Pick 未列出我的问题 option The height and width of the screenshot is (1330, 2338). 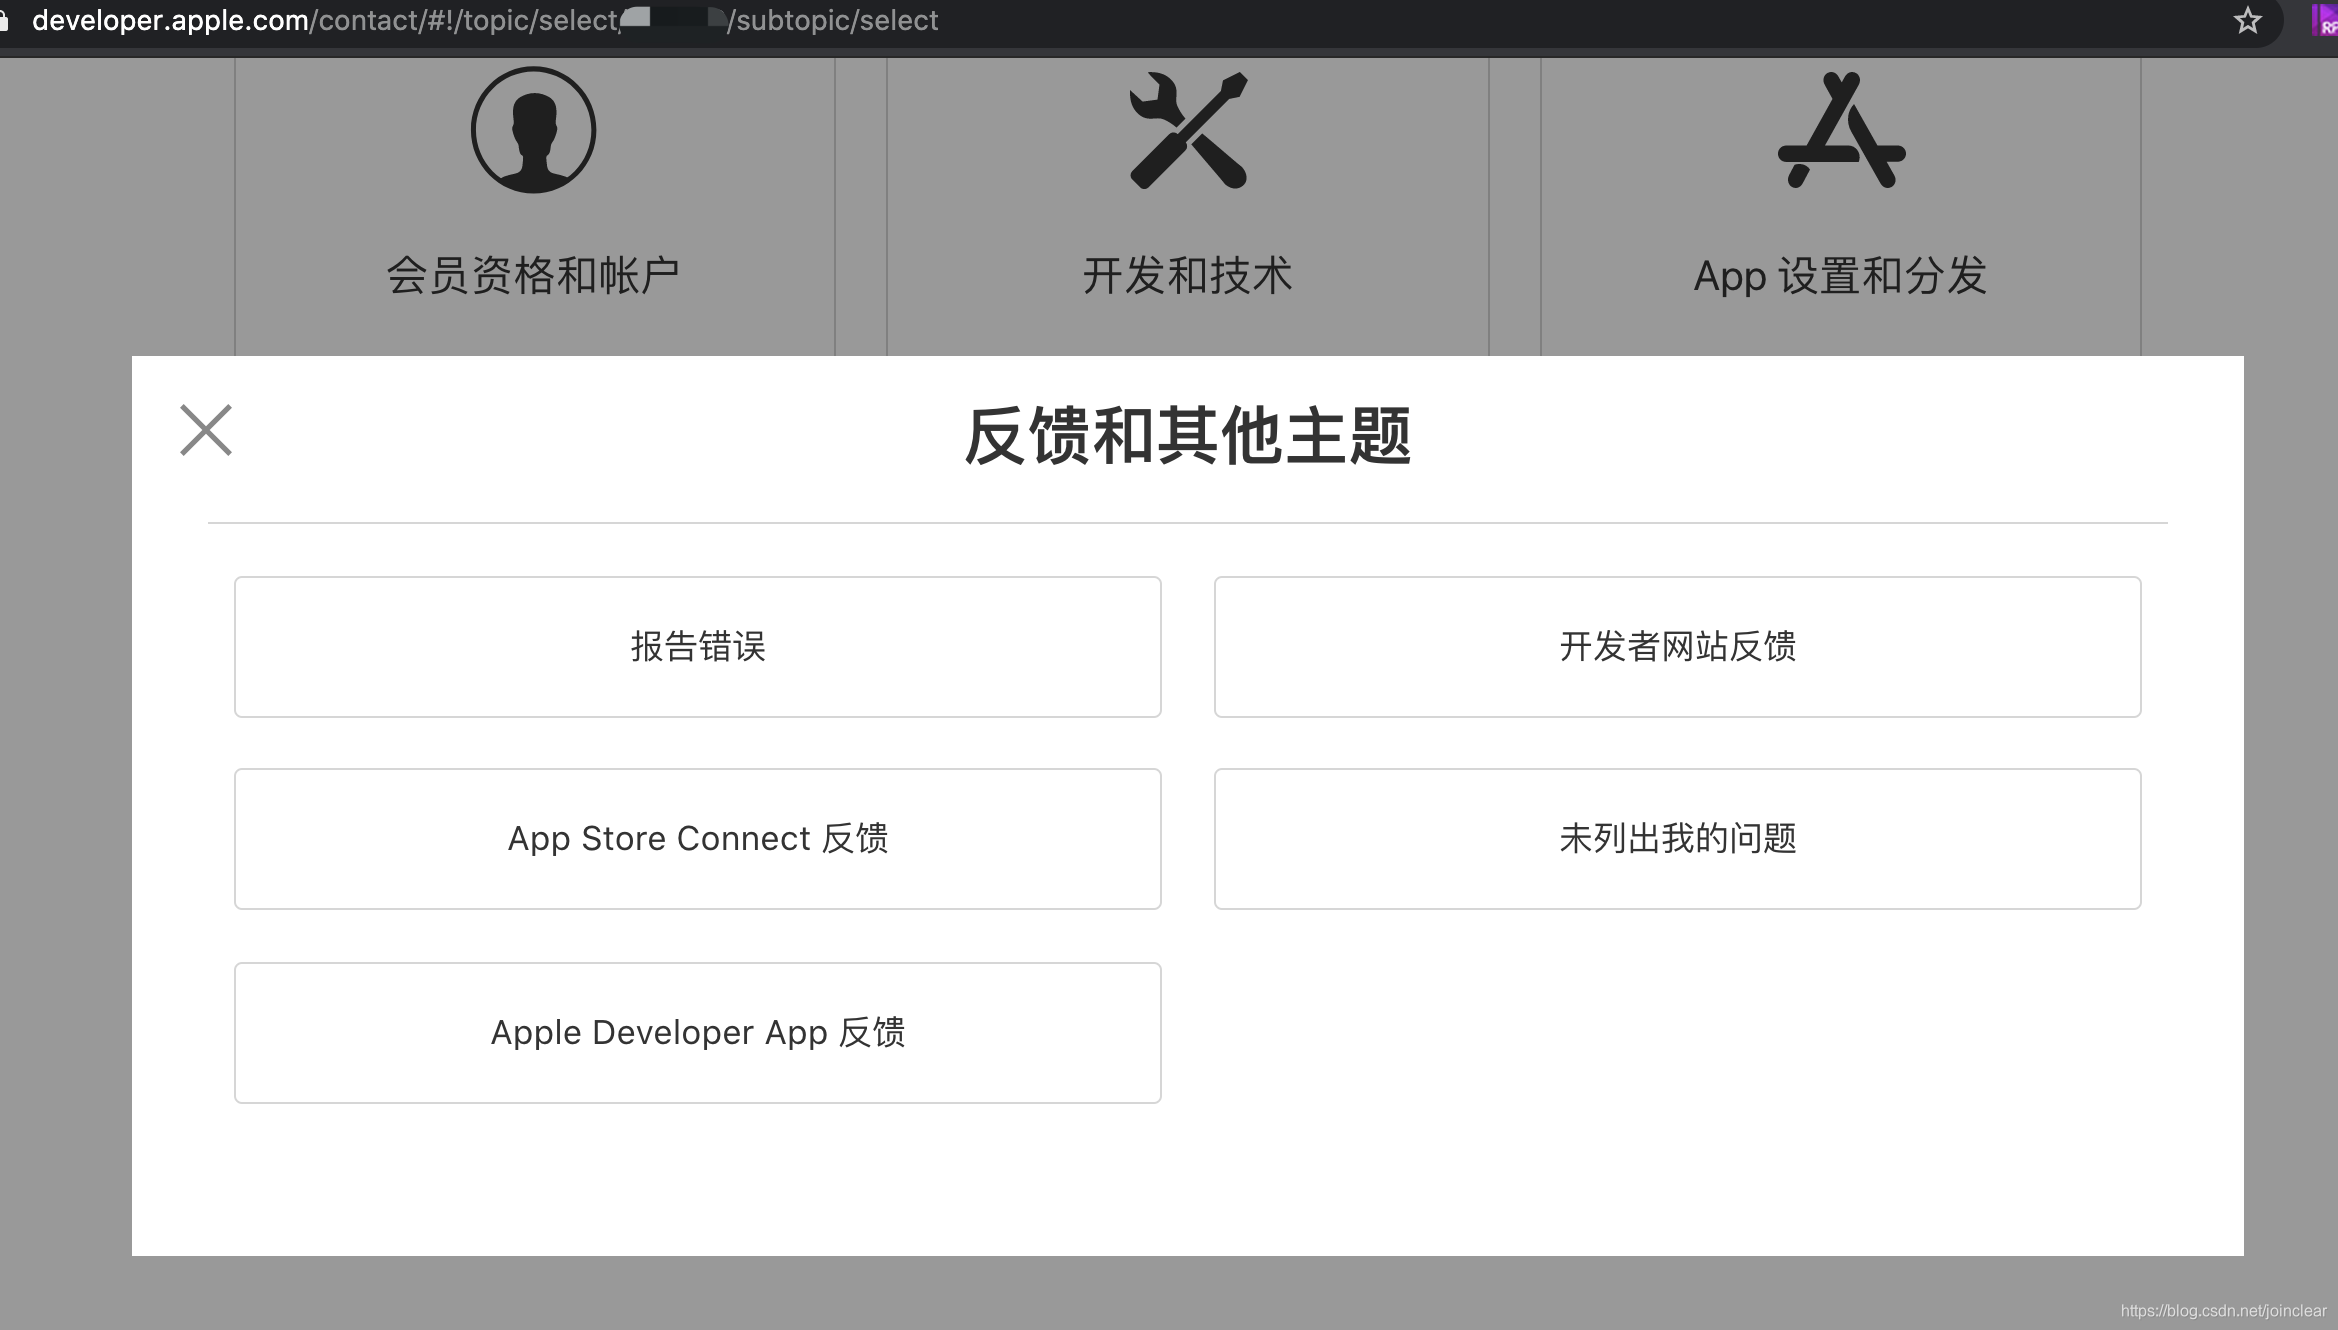point(1677,839)
